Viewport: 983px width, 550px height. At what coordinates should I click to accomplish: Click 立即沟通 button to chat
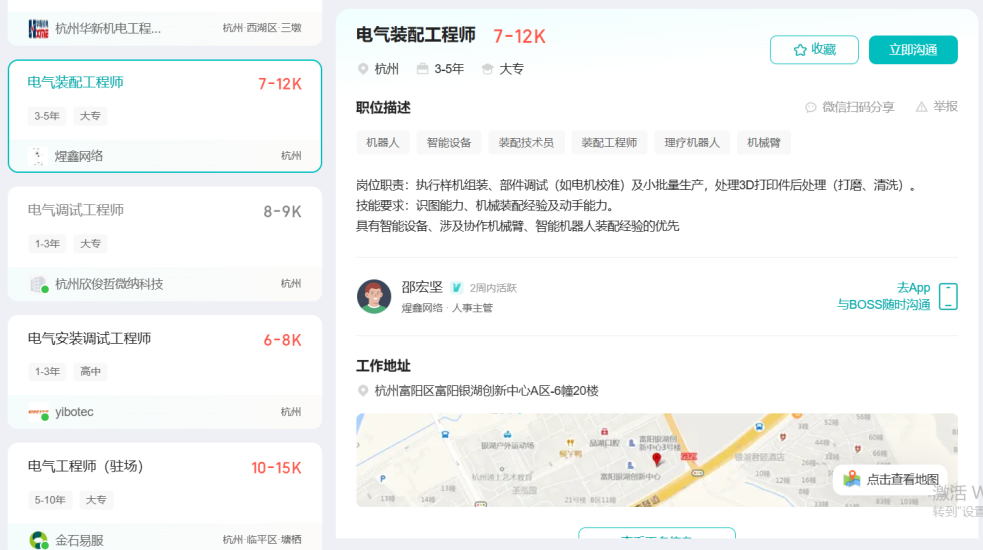pos(912,50)
